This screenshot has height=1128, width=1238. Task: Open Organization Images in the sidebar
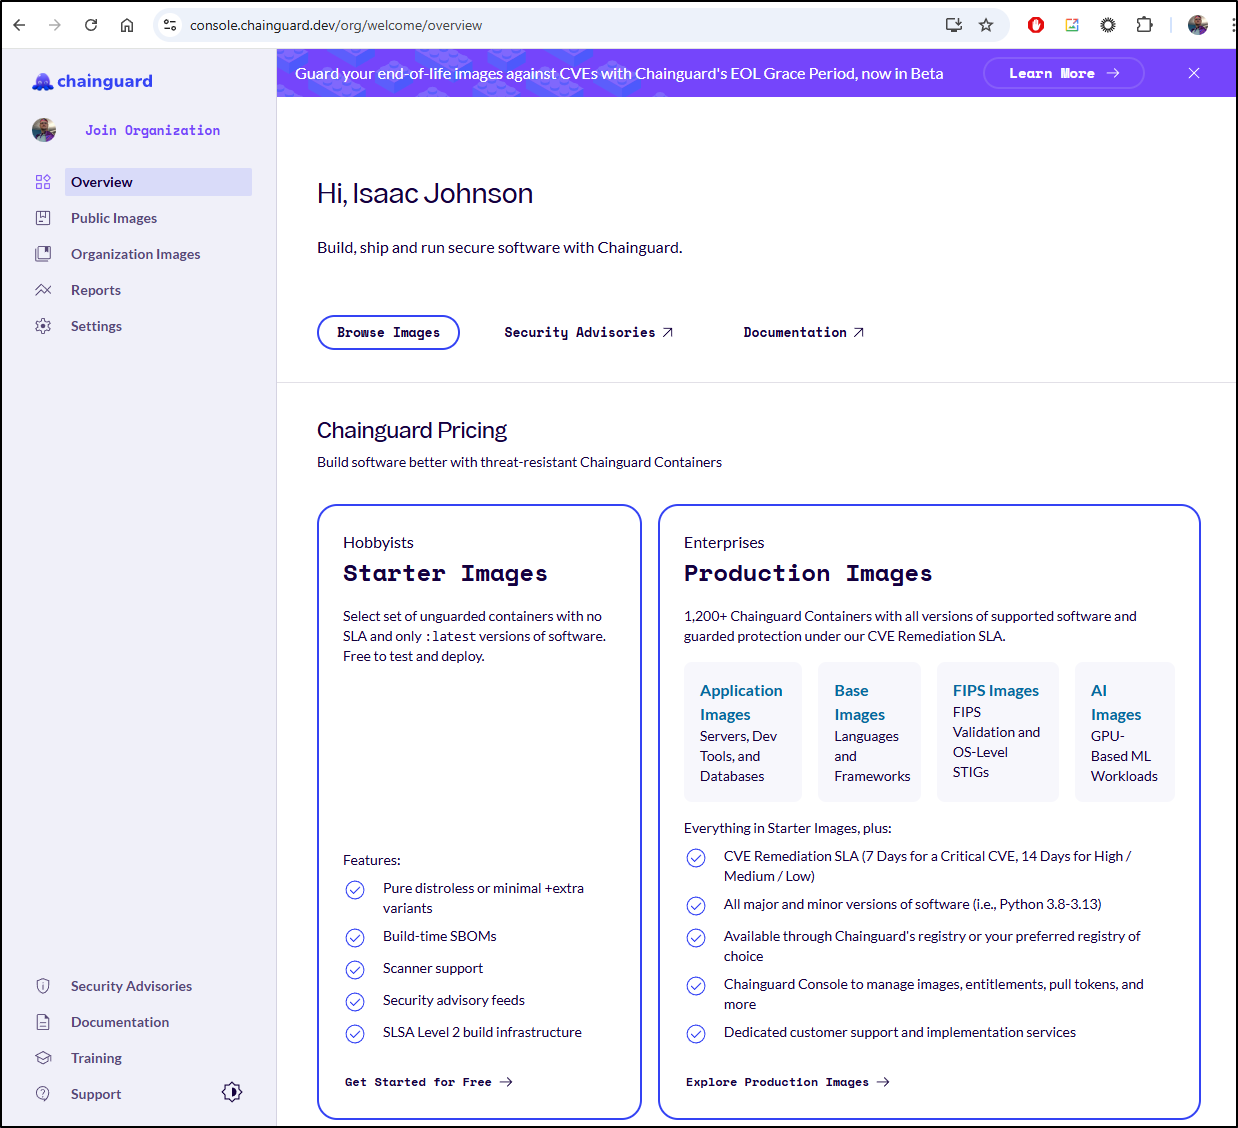pos(136,254)
